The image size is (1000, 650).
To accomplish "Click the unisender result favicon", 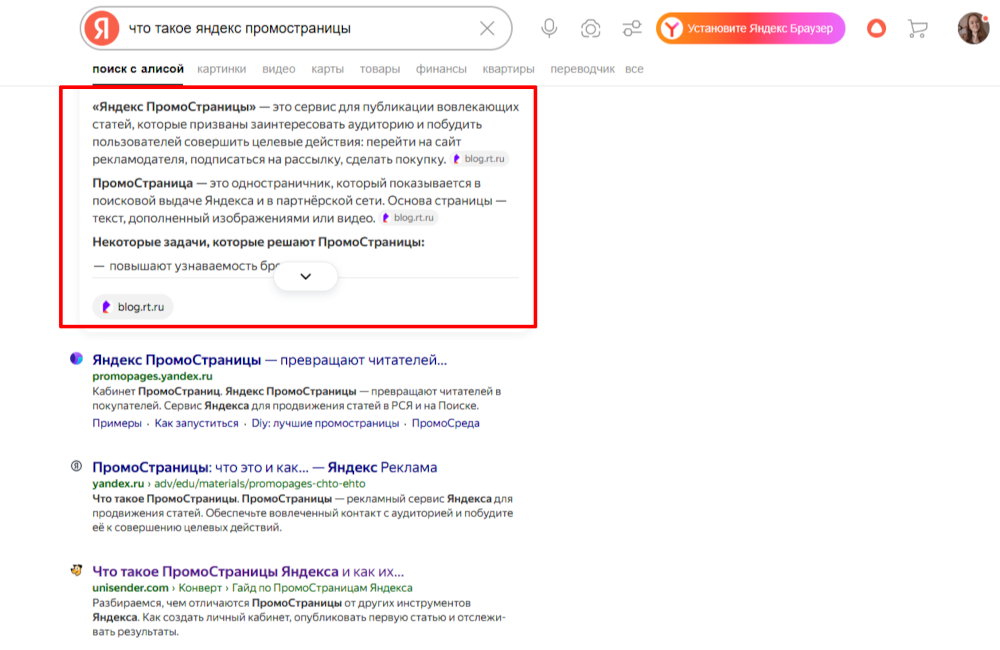I will (x=77, y=570).
